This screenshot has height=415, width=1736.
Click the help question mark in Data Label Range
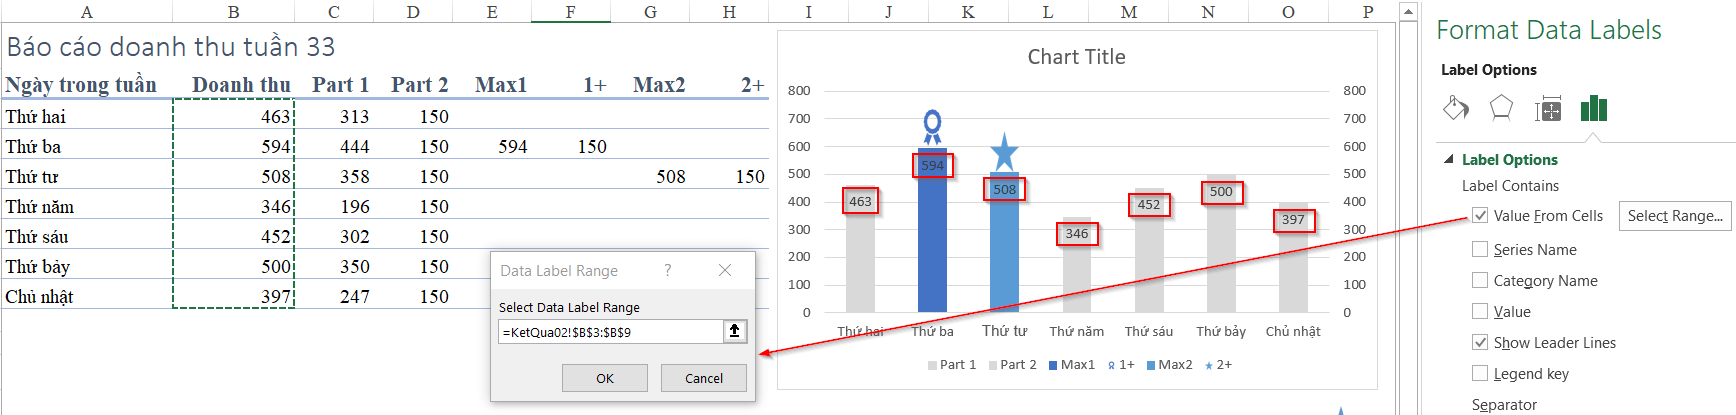point(668,270)
